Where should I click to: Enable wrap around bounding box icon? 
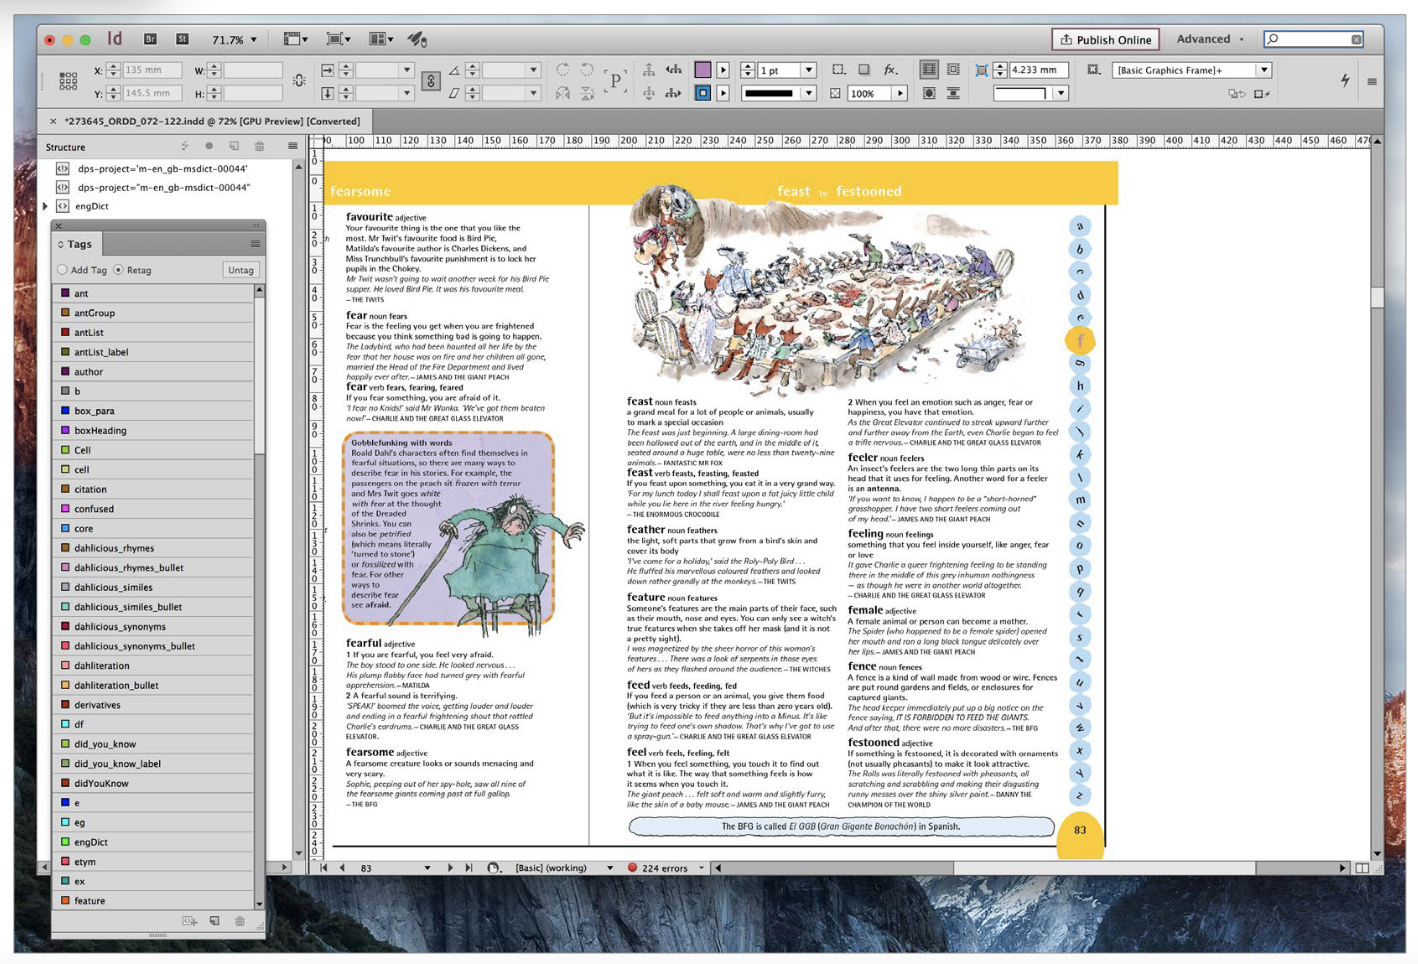(x=954, y=70)
